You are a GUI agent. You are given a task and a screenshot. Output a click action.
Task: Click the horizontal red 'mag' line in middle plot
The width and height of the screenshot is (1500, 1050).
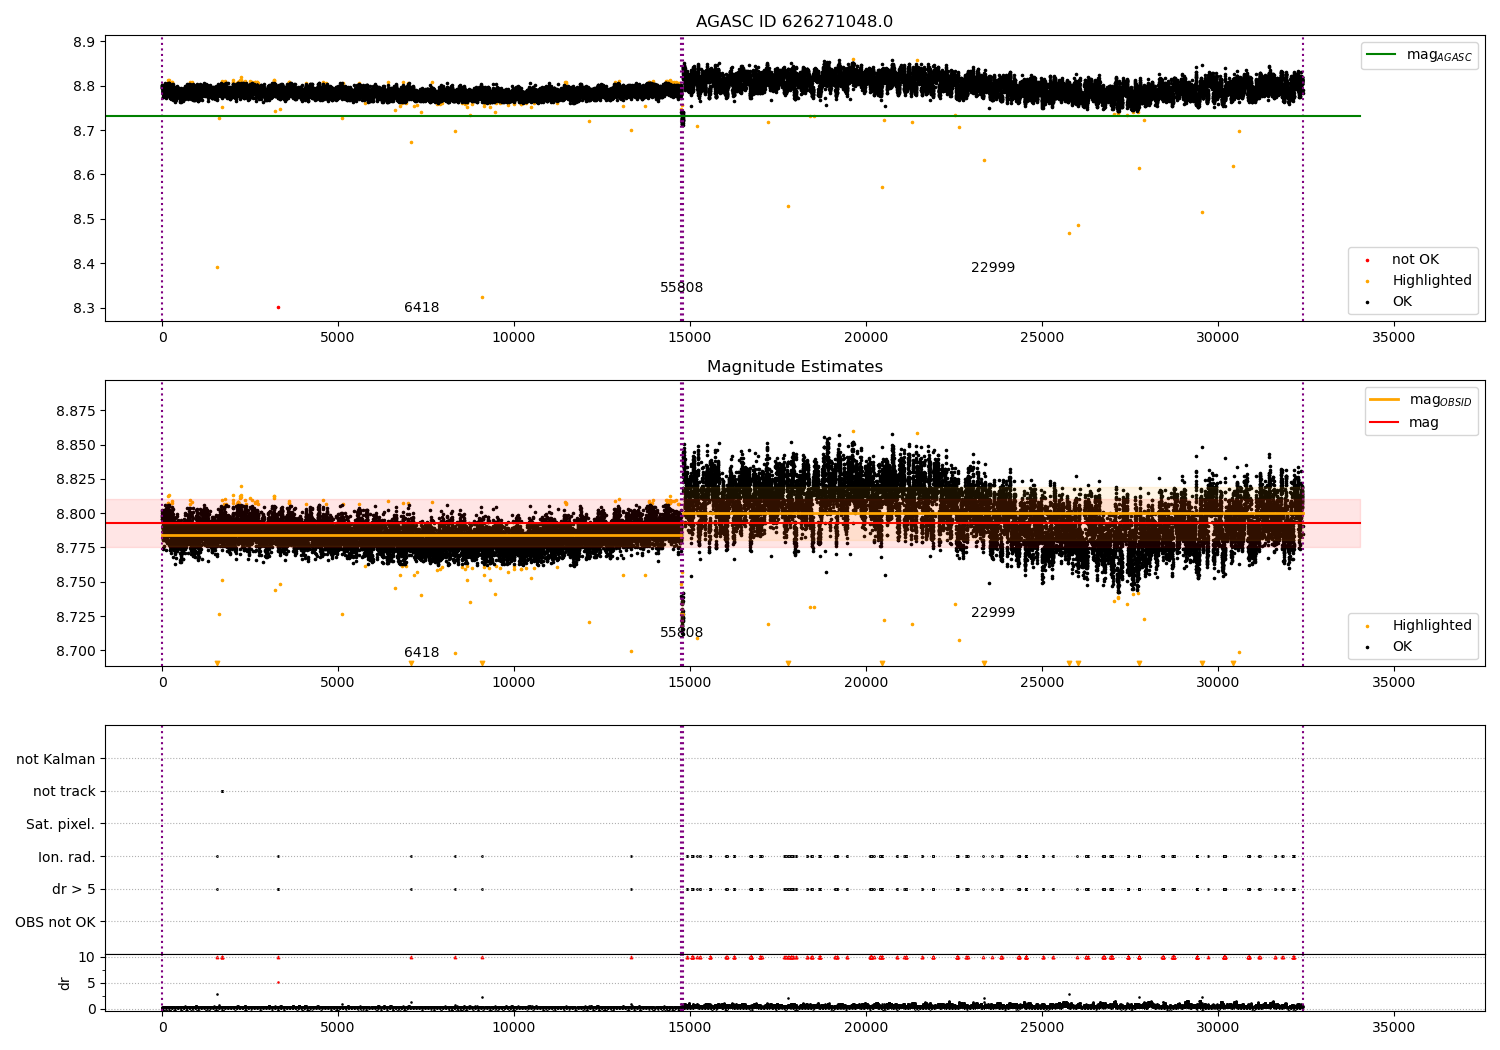point(732,523)
